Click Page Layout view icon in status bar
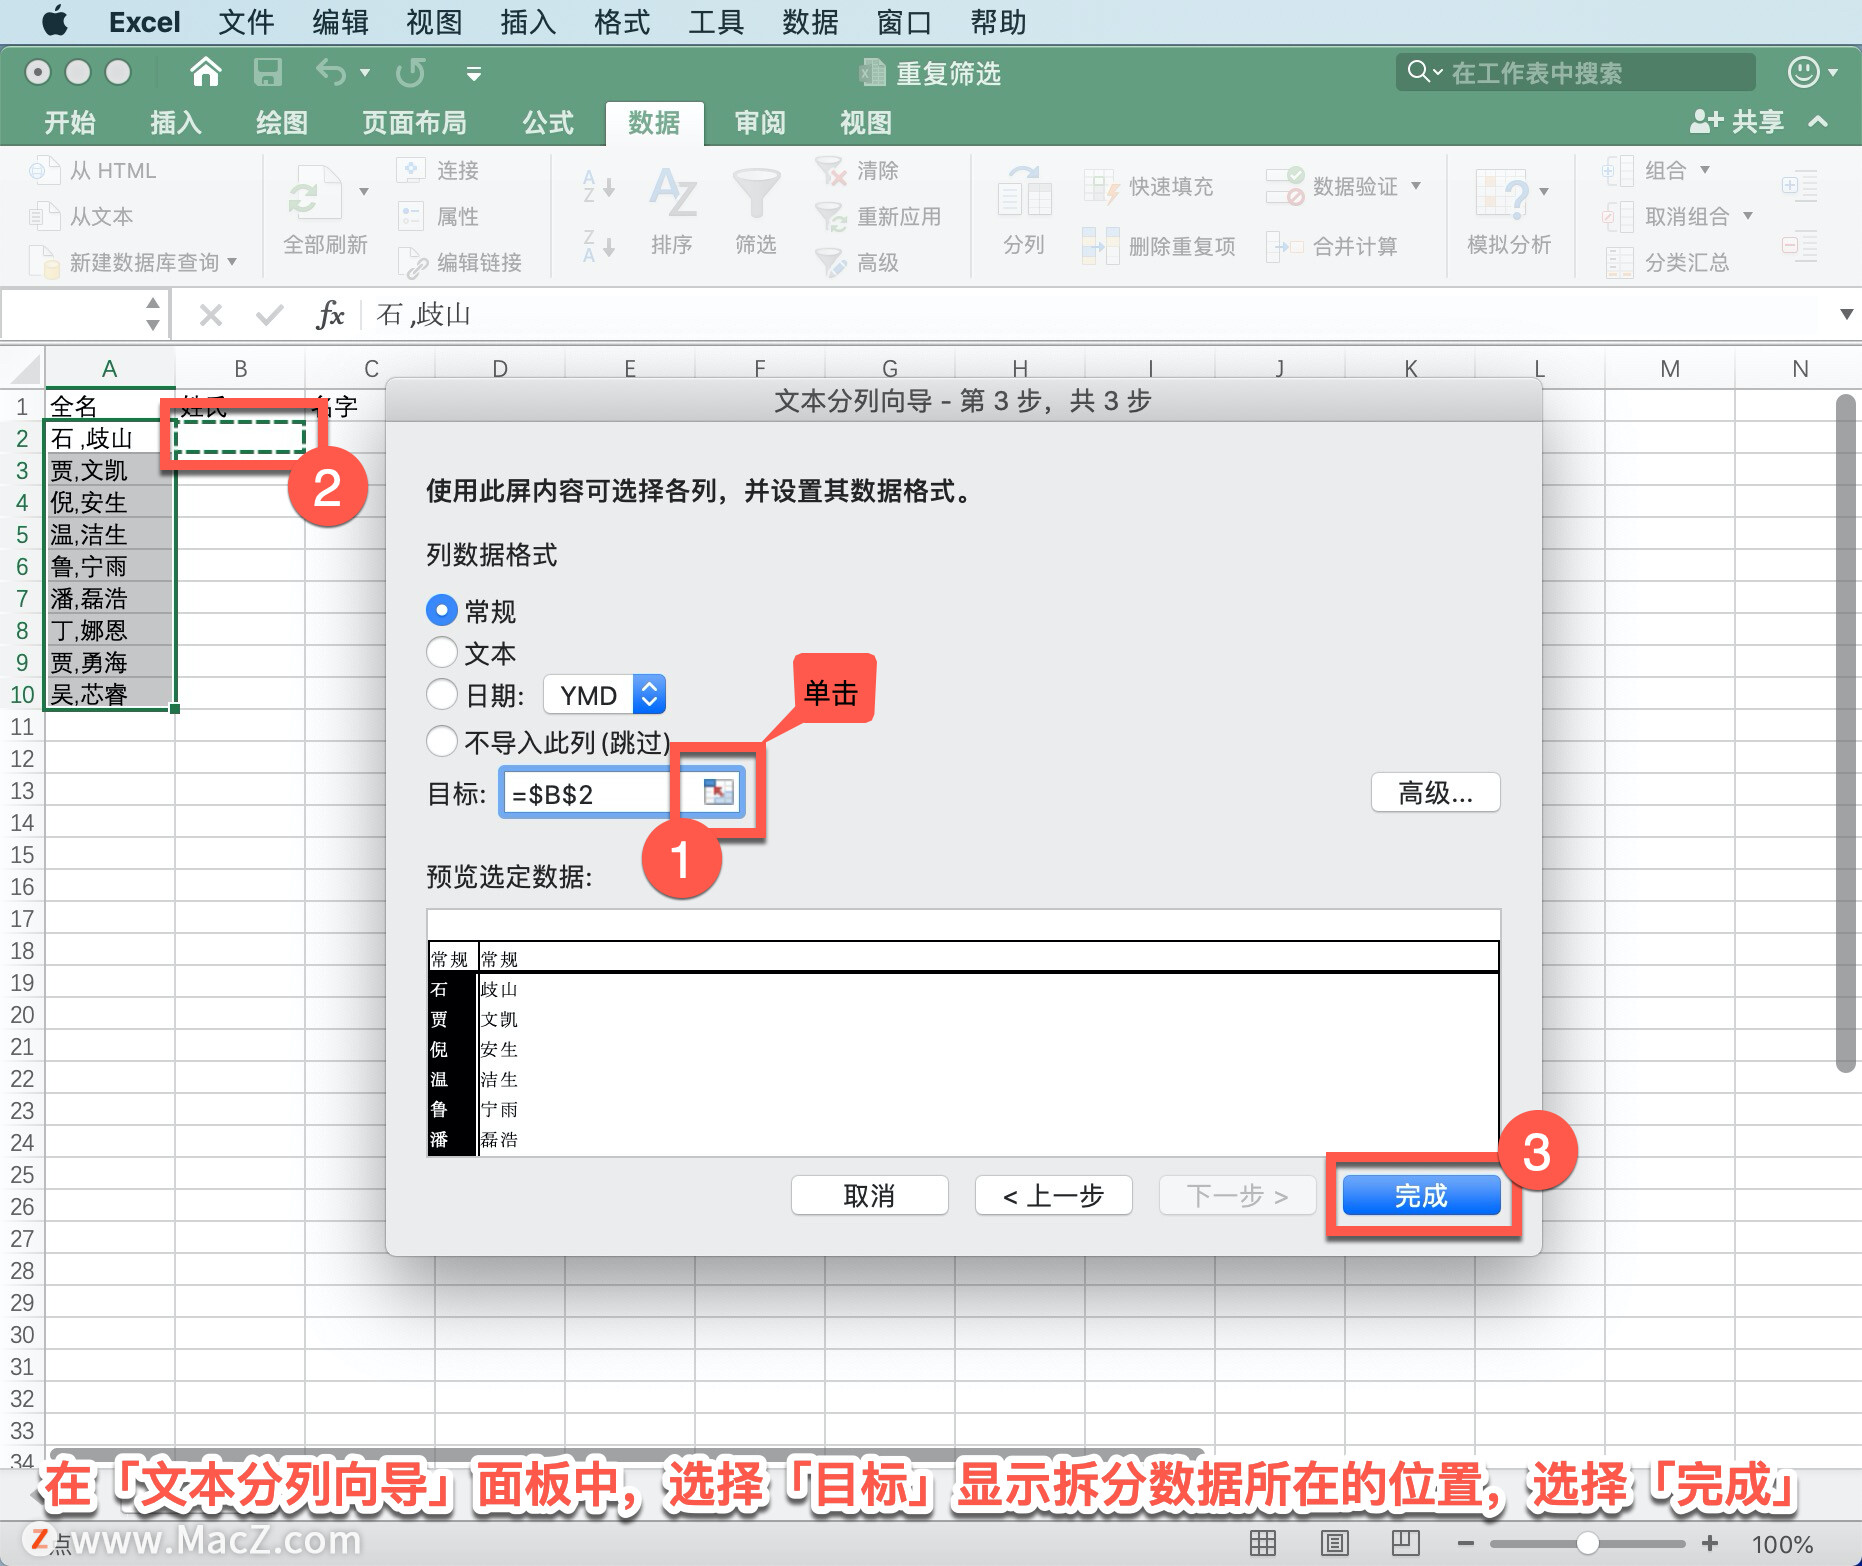The height and width of the screenshot is (1566, 1862). 1334,1543
